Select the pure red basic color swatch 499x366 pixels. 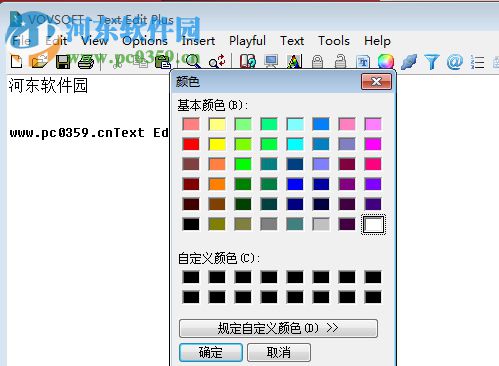pos(191,144)
